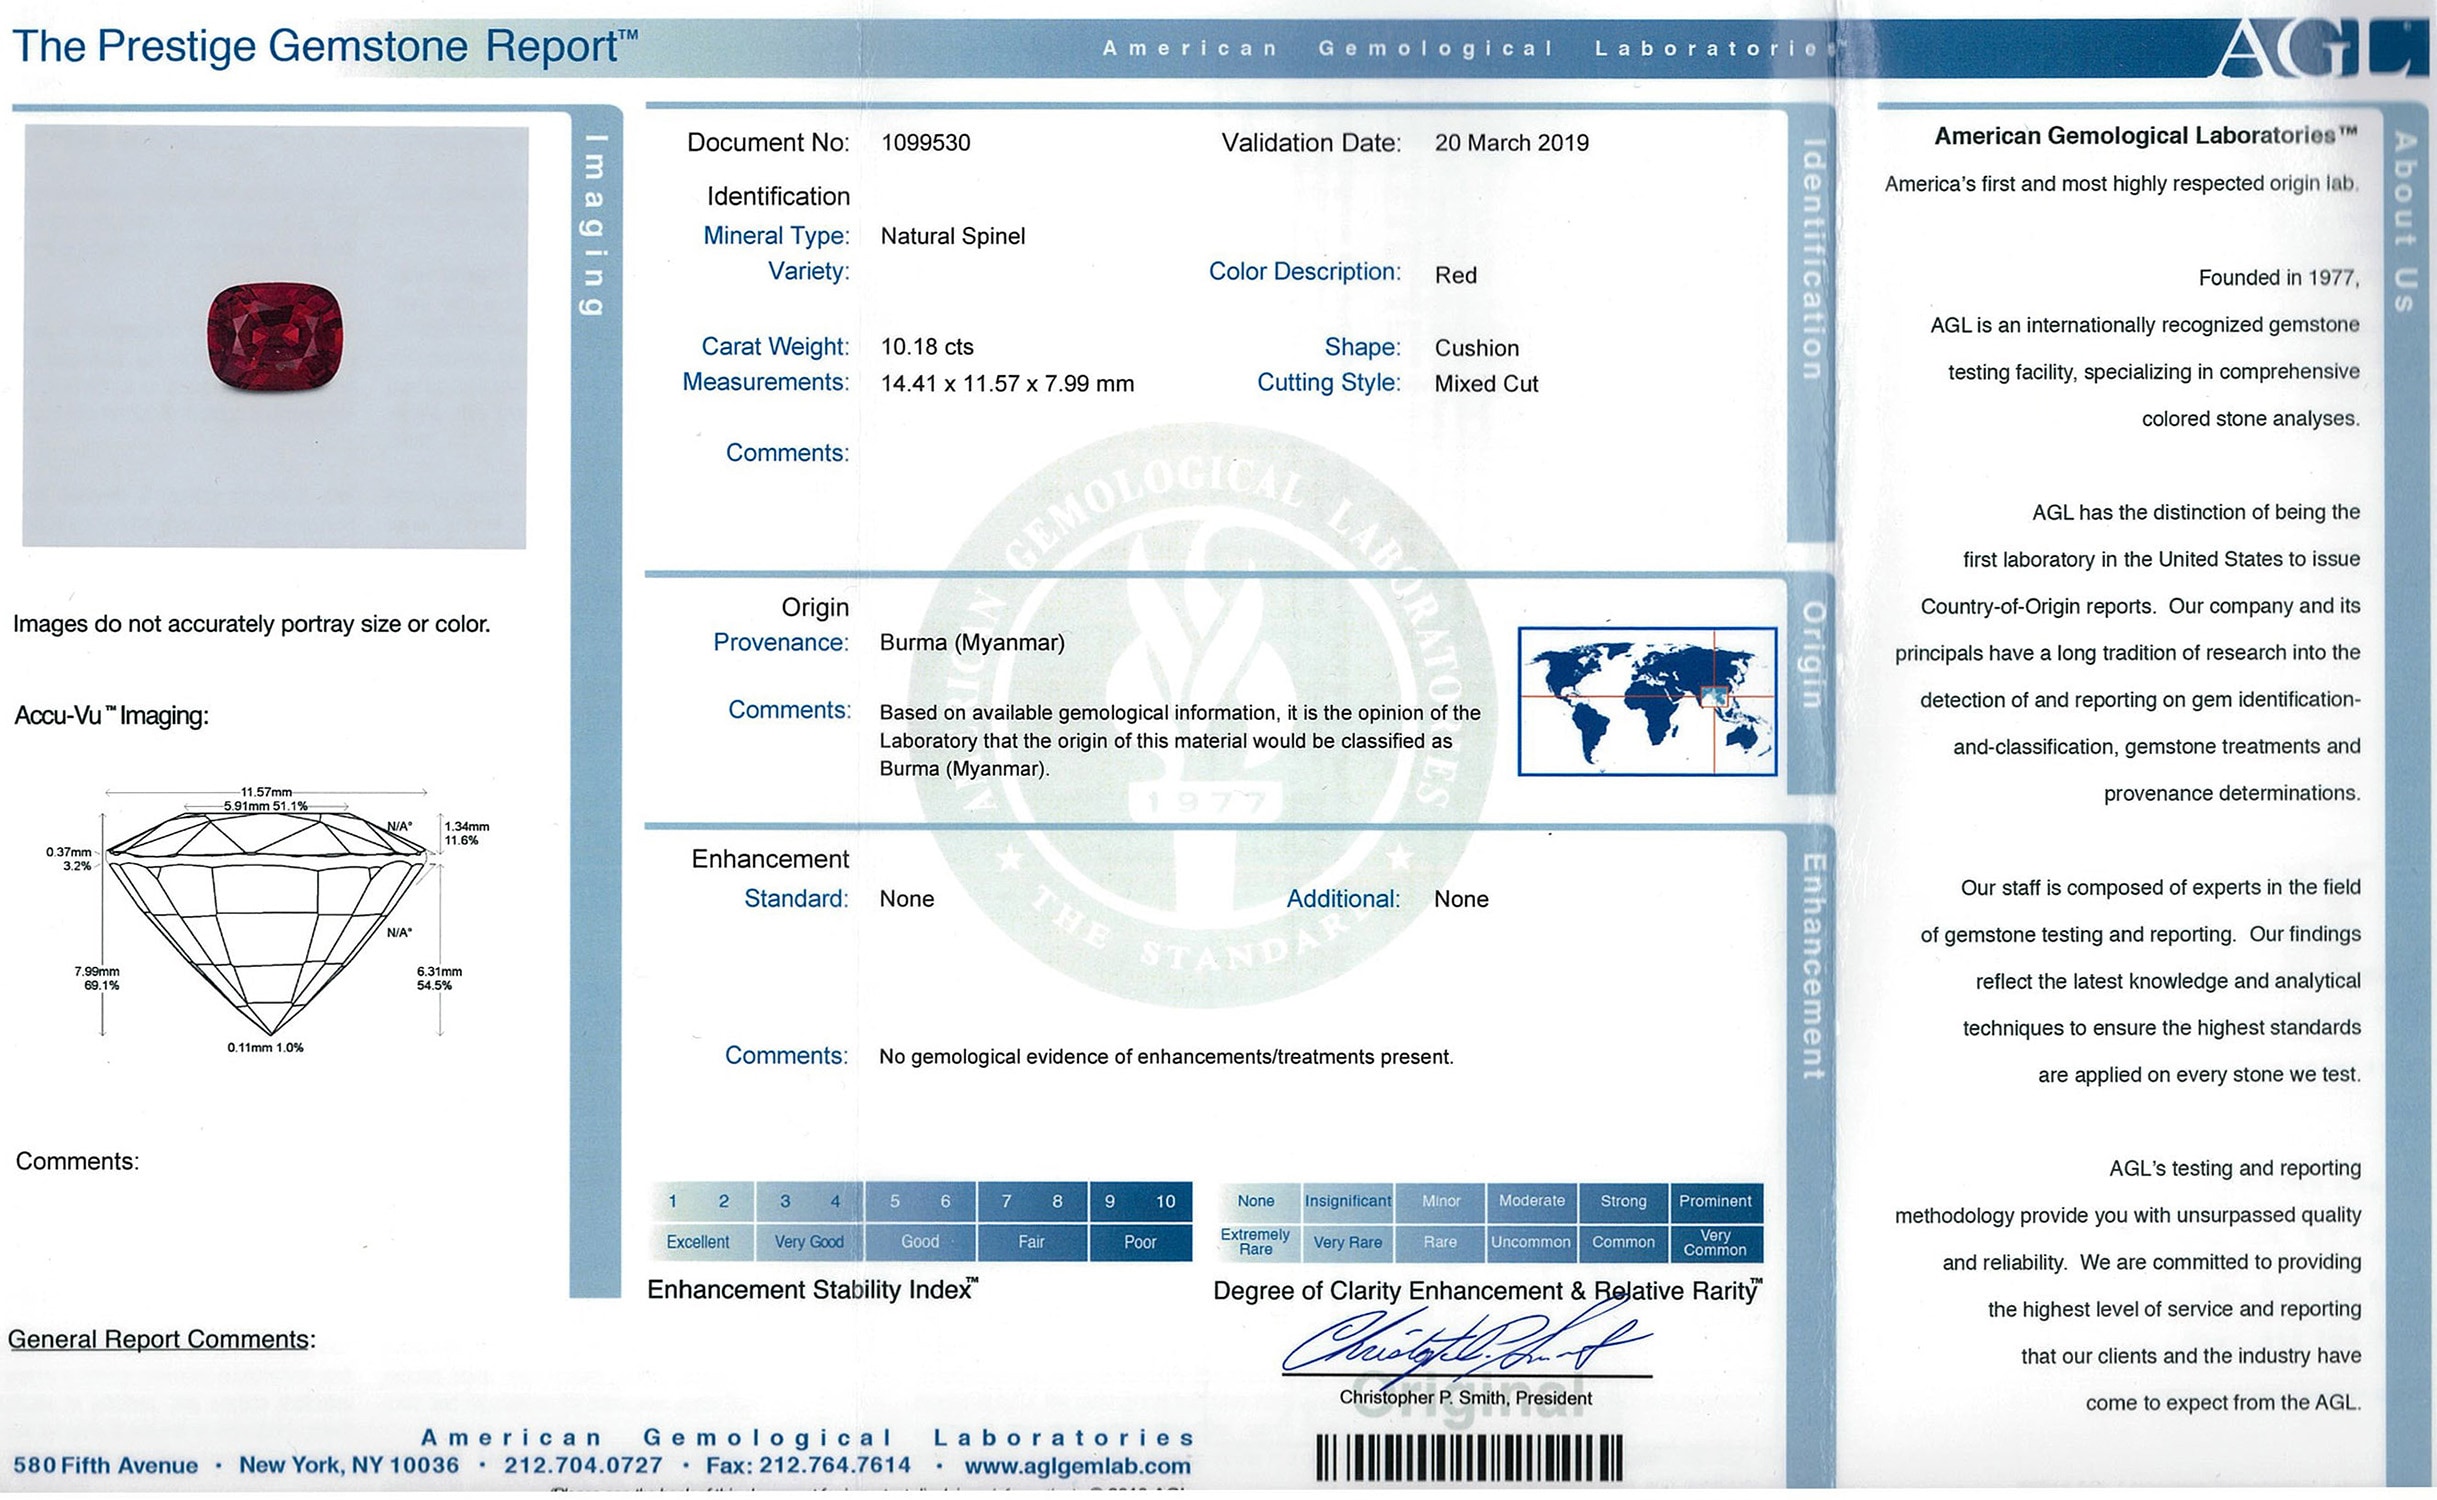The width and height of the screenshot is (2437, 1500).
Task: Click the world map origin image
Action: pyautogui.click(x=1646, y=701)
